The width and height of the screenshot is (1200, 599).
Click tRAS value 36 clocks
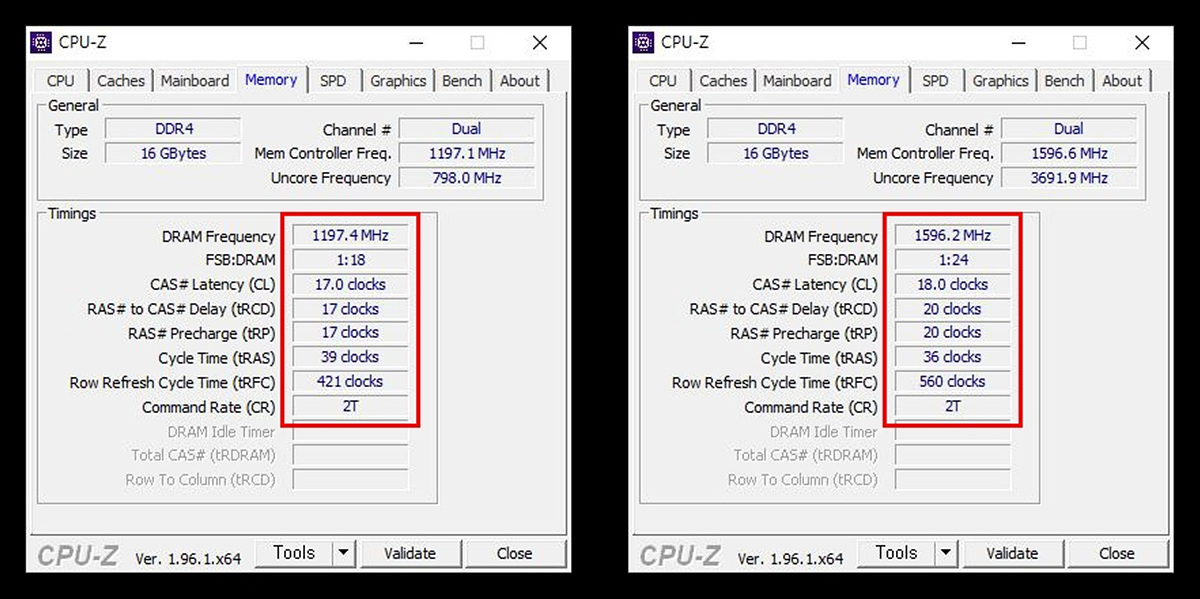coord(952,357)
